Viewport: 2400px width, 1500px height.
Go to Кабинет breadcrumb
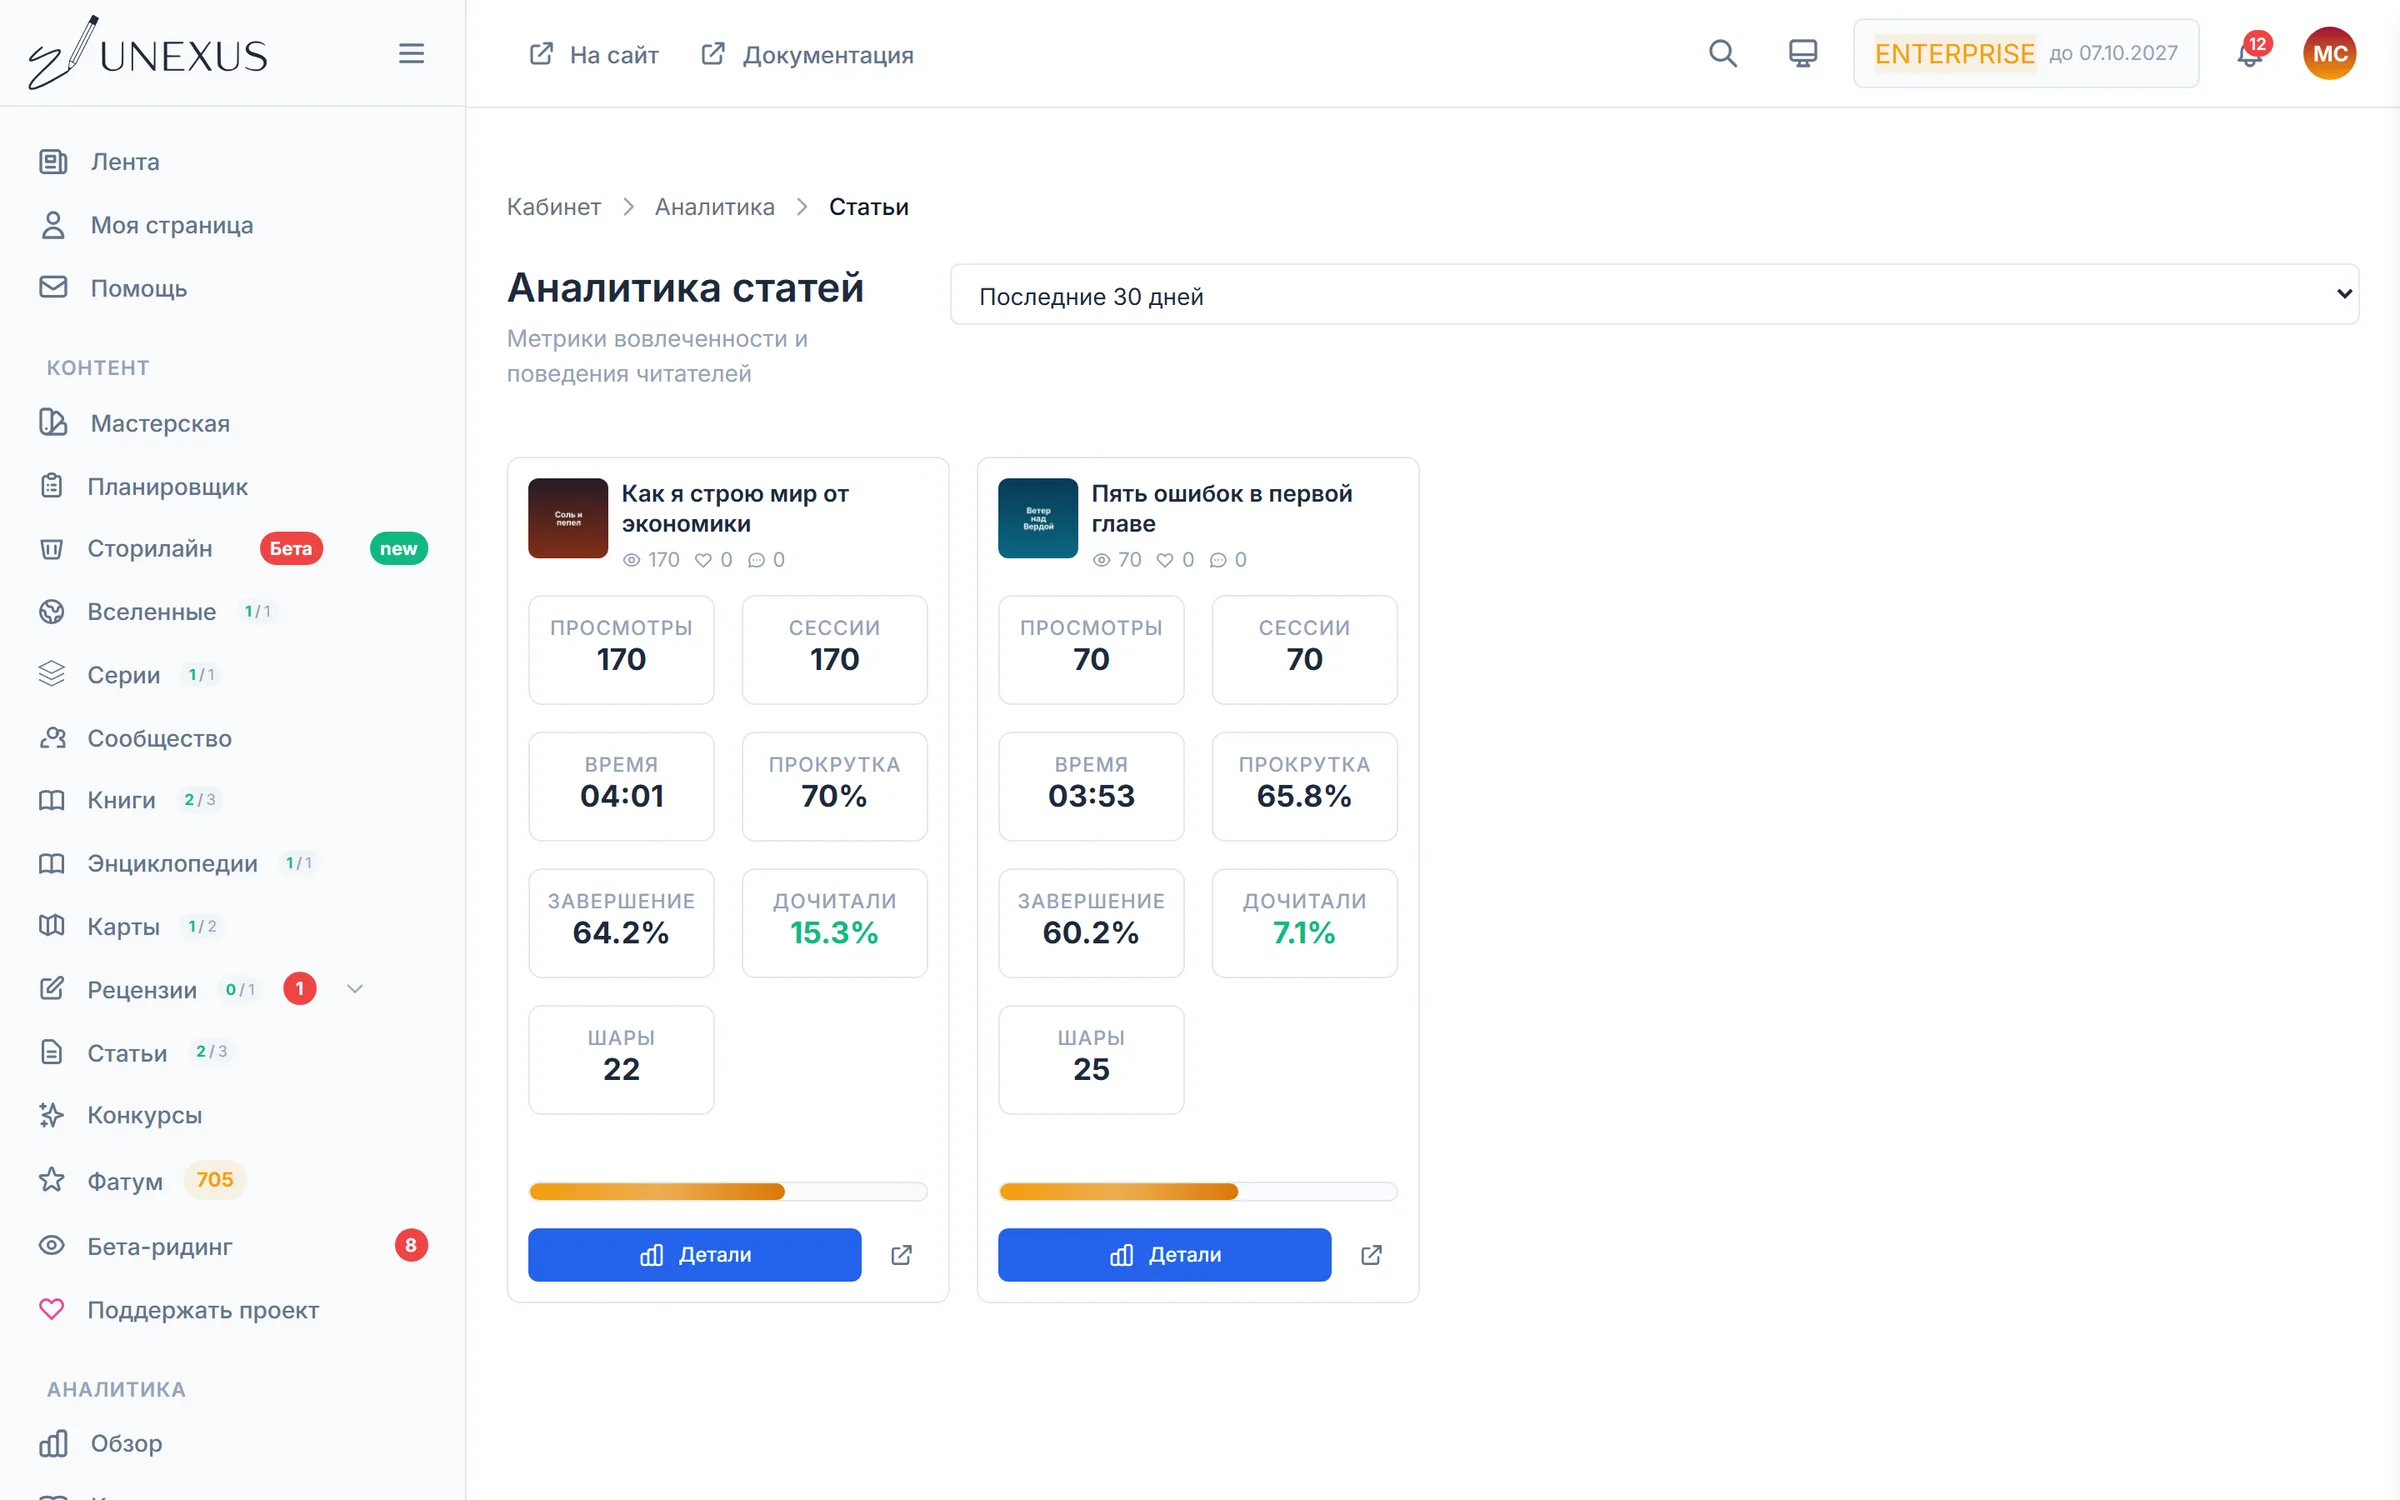coord(553,207)
